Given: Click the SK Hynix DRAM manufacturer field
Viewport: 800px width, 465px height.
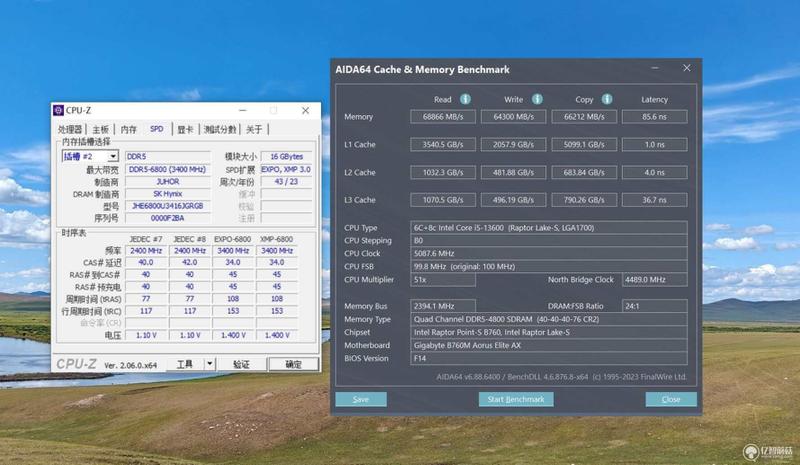Looking at the screenshot, I should [168, 193].
